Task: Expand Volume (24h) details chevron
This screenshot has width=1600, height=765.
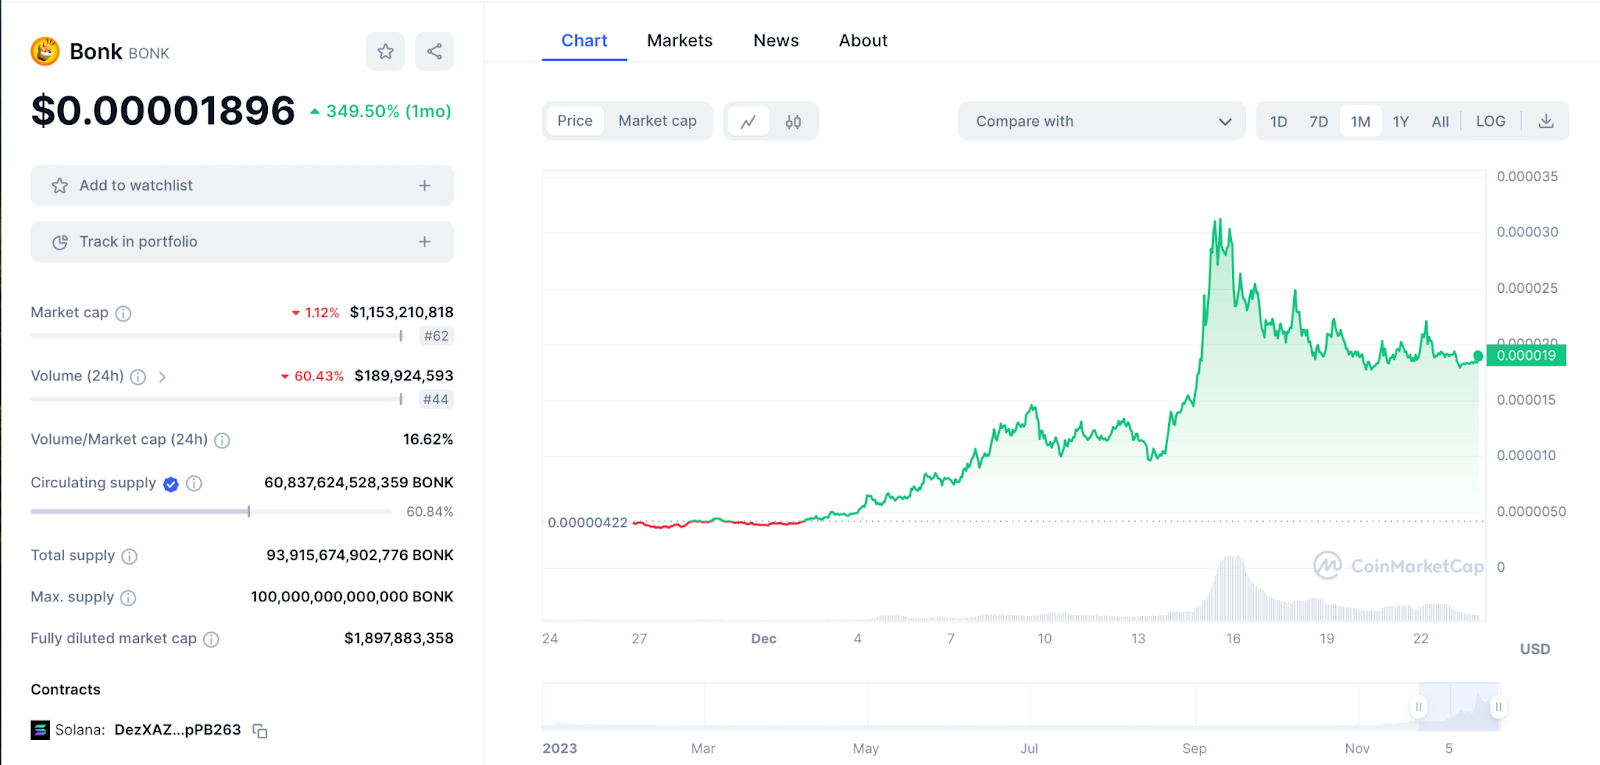Action: [162, 377]
